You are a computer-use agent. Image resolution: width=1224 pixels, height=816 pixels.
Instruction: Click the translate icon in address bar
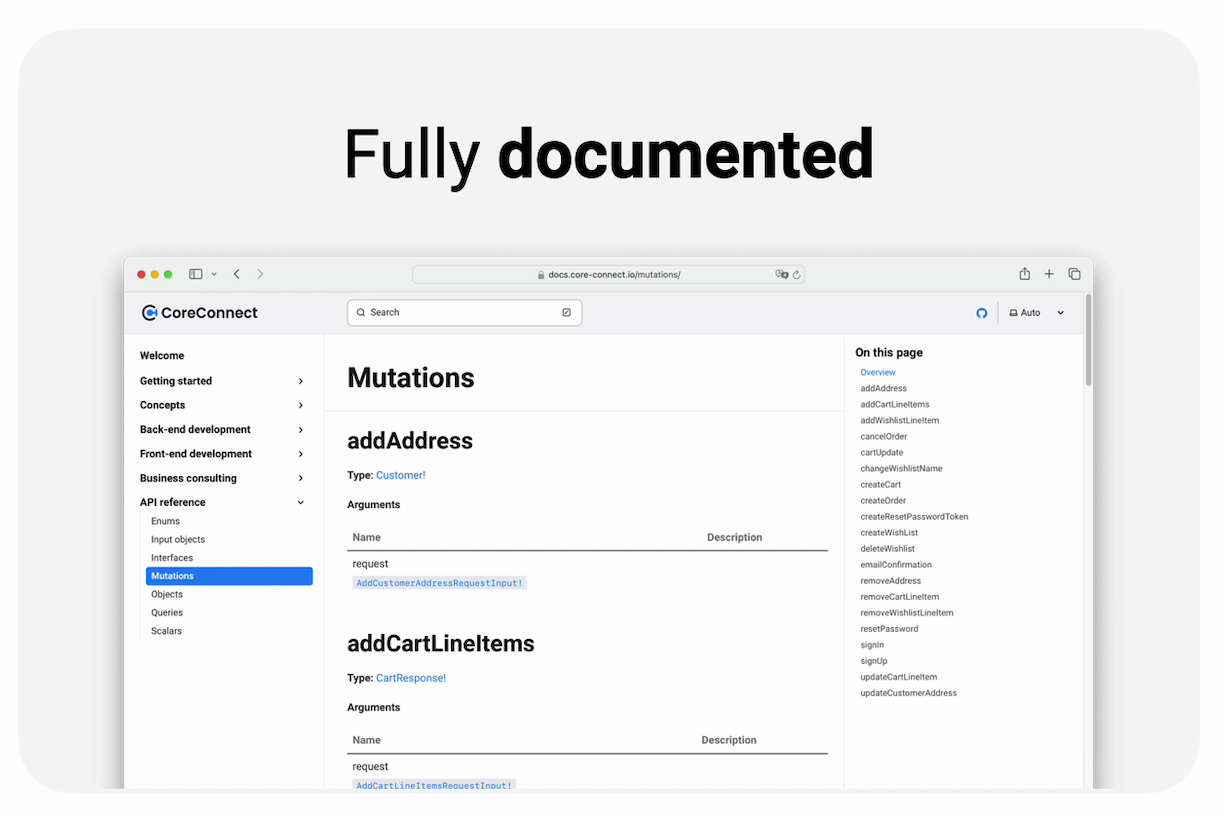click(782, 275)
